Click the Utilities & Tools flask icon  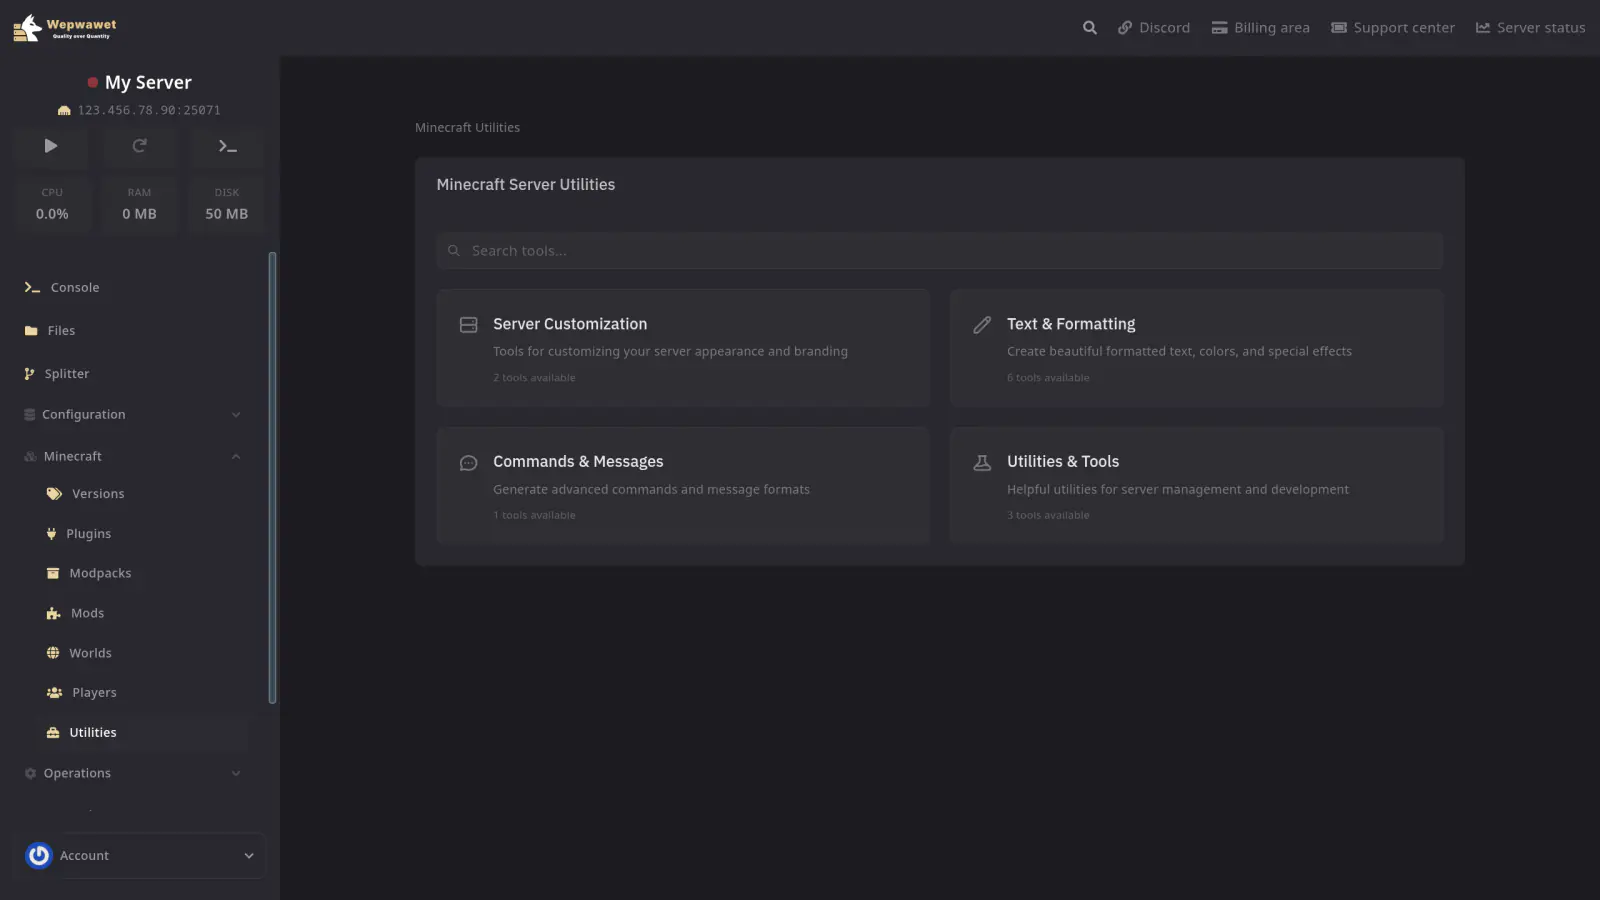[982, 463]
